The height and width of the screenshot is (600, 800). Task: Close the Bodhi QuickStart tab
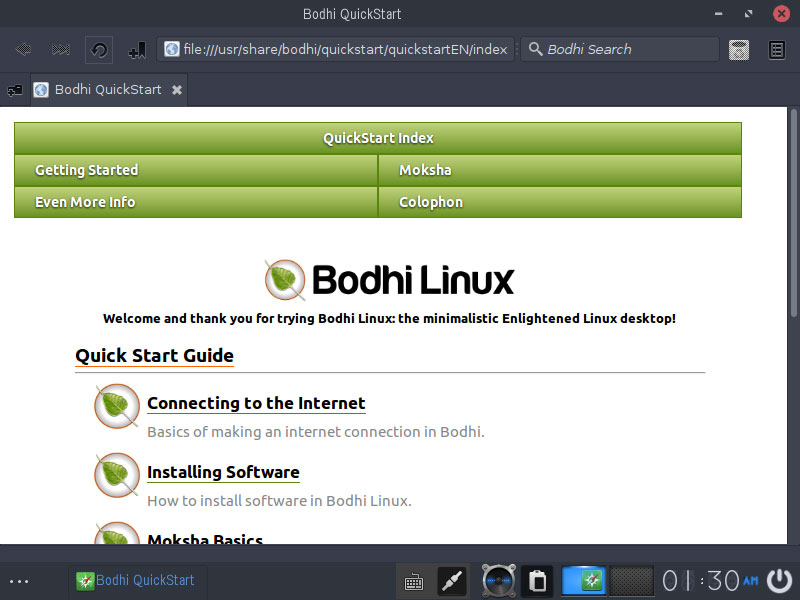(x=177, y=90)
